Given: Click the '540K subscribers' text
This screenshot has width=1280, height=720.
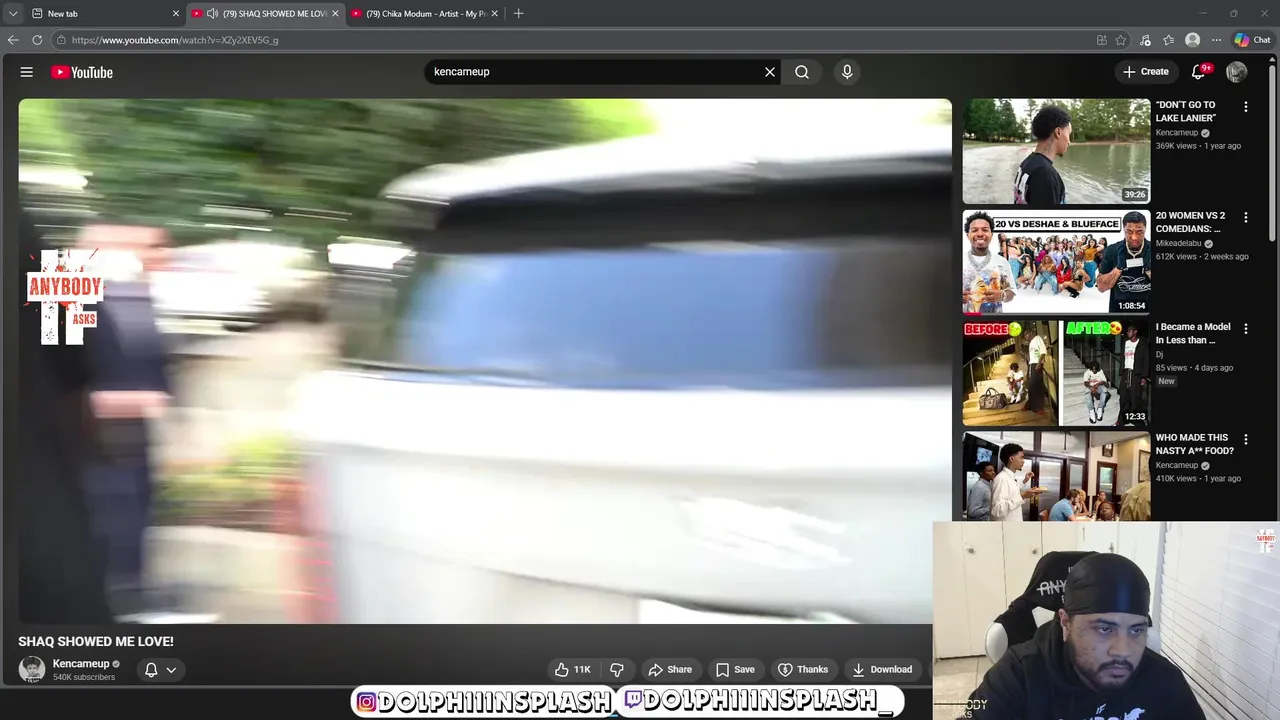Looking at the screenshot, I should [x=84, y=678].
